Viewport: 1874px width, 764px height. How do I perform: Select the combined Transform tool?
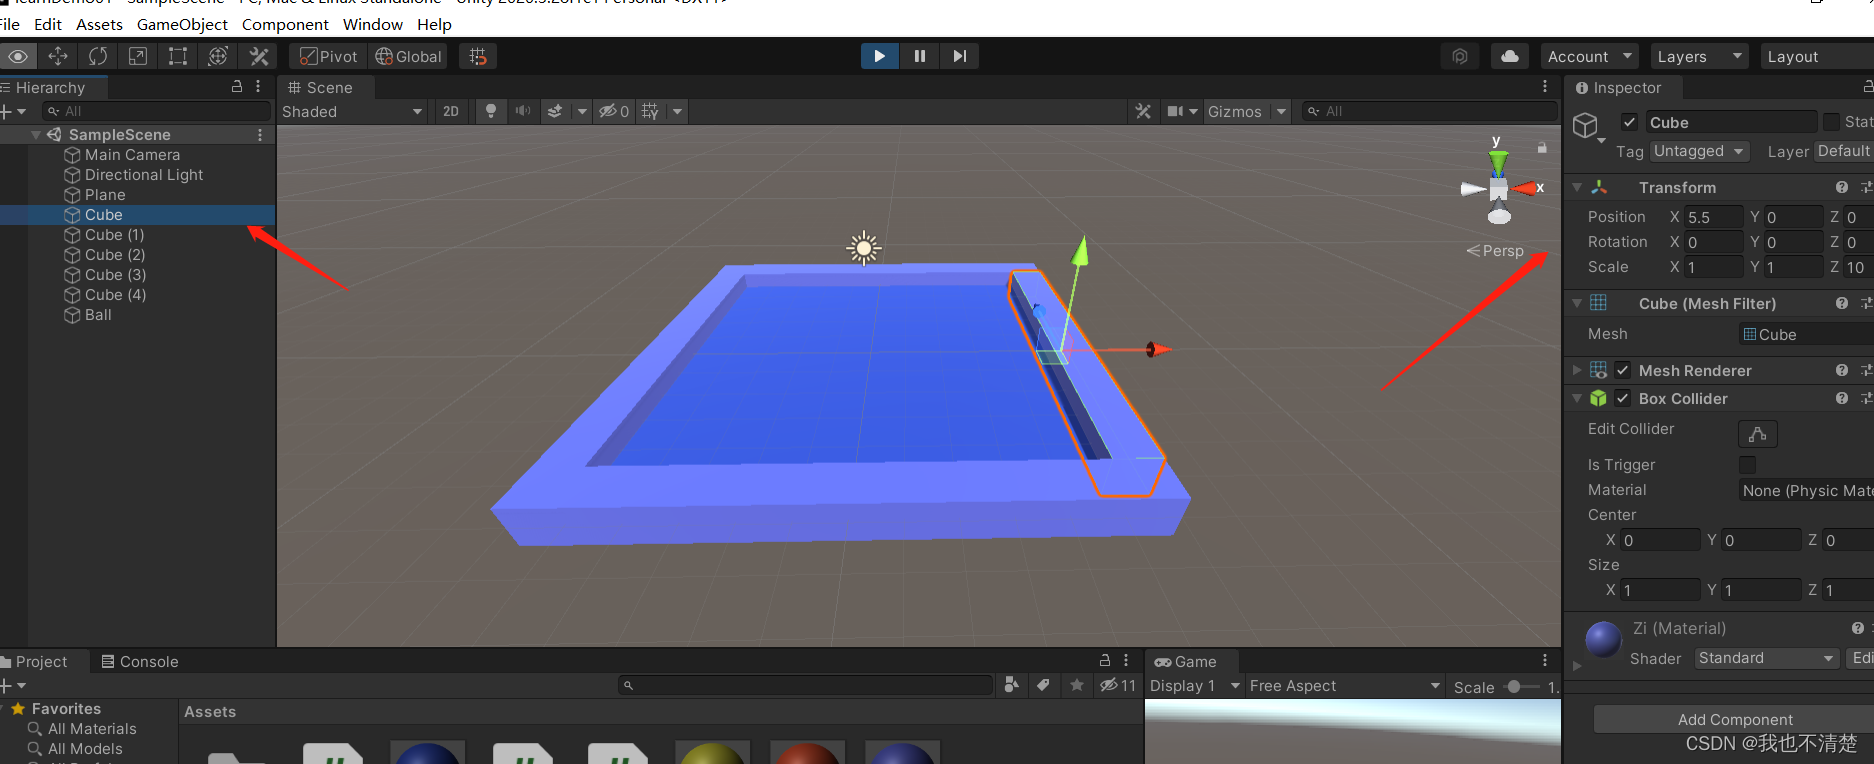click(x=218, y=56)
